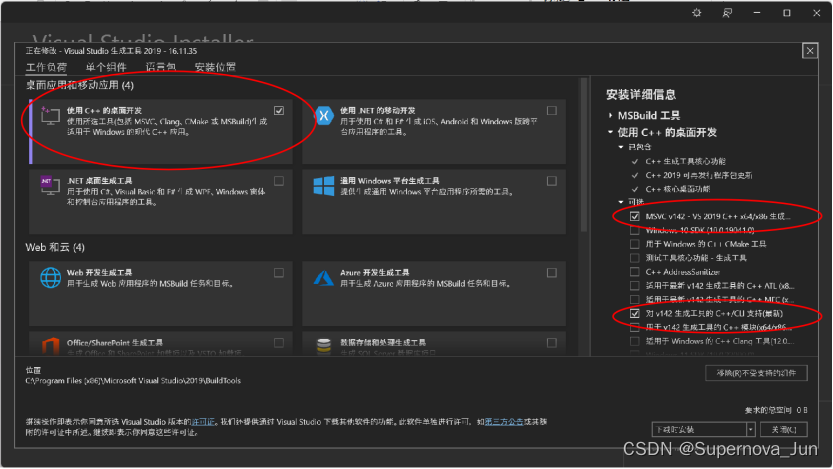The height and width of the screenshot is (469, 833).
Task: Switch to the 安装位置 tab
Action: point(215,67)
